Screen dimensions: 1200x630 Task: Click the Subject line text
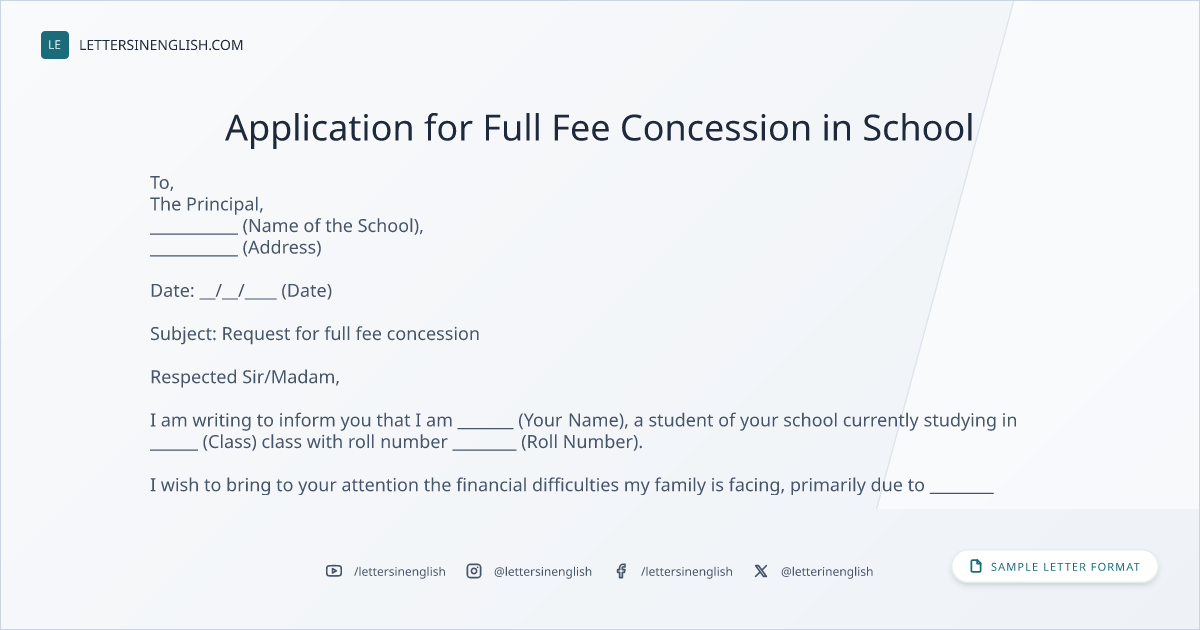(315, 334)
